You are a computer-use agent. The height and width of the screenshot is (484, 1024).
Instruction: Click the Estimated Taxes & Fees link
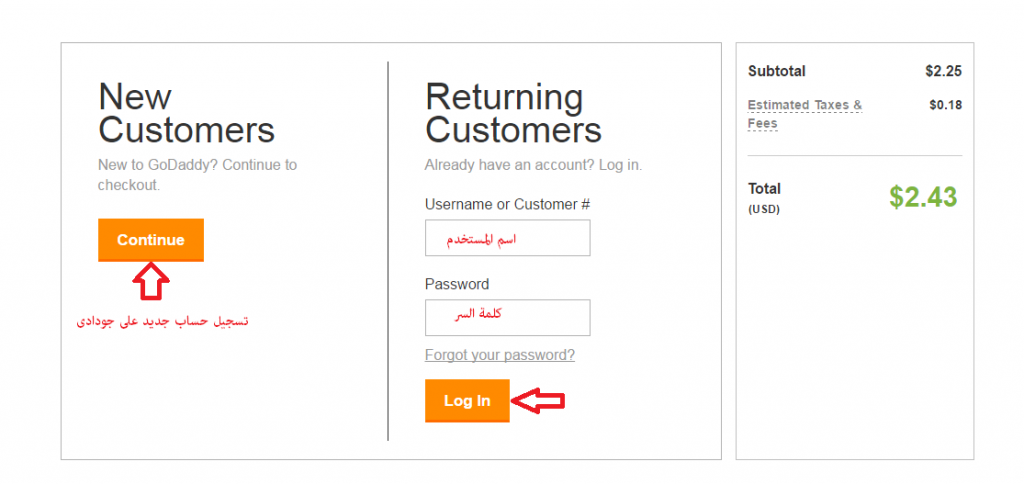pos(804,114)
